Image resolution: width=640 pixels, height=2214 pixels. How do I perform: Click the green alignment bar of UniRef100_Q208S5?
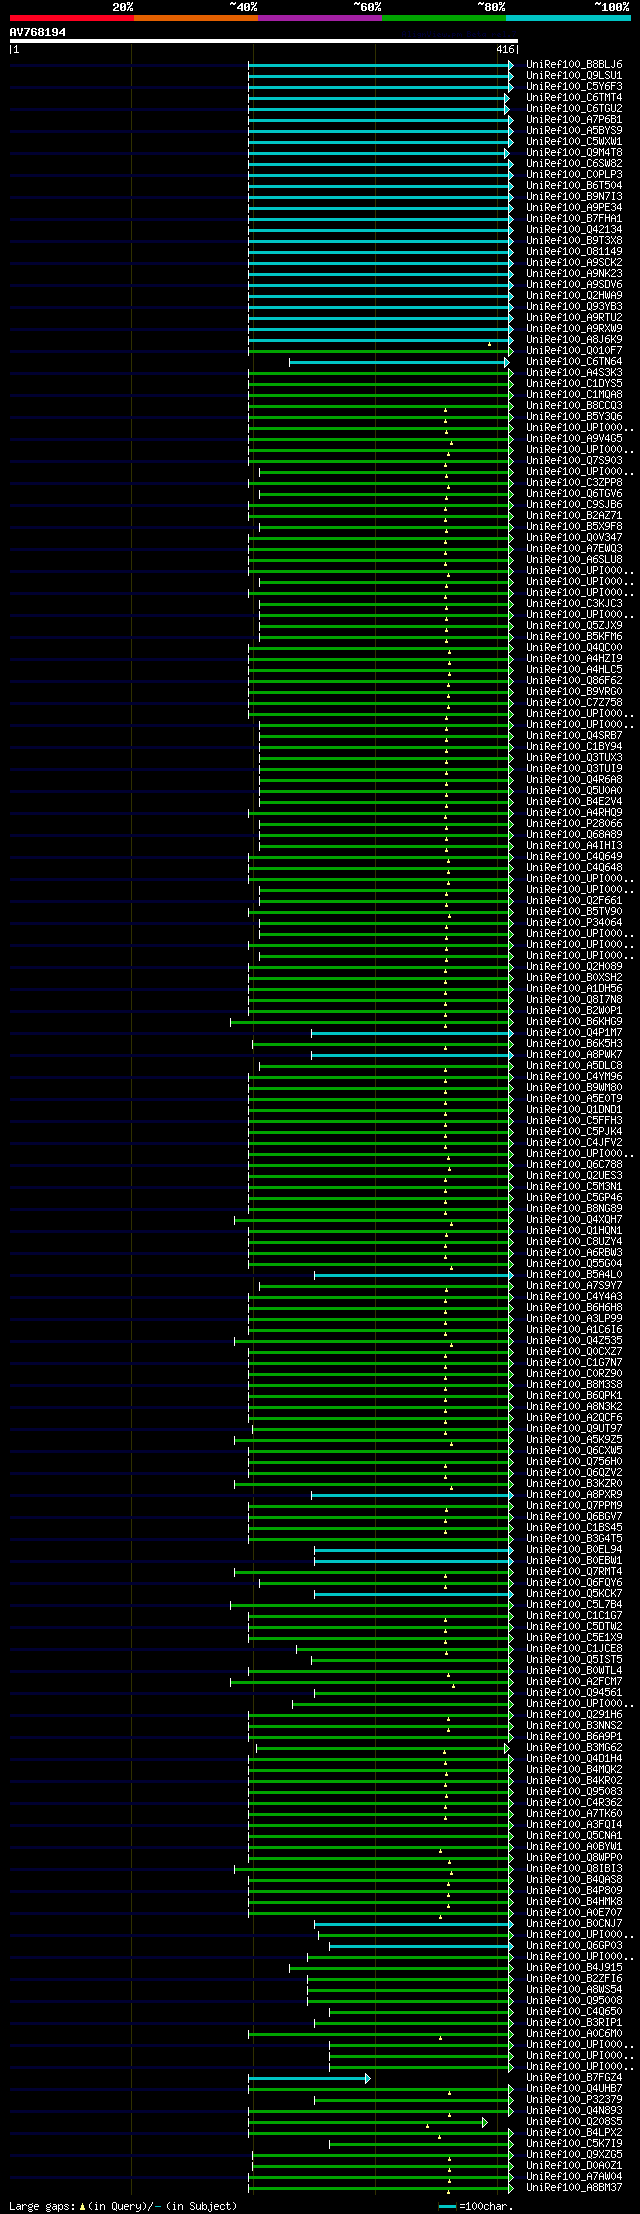pos(367,2121)
